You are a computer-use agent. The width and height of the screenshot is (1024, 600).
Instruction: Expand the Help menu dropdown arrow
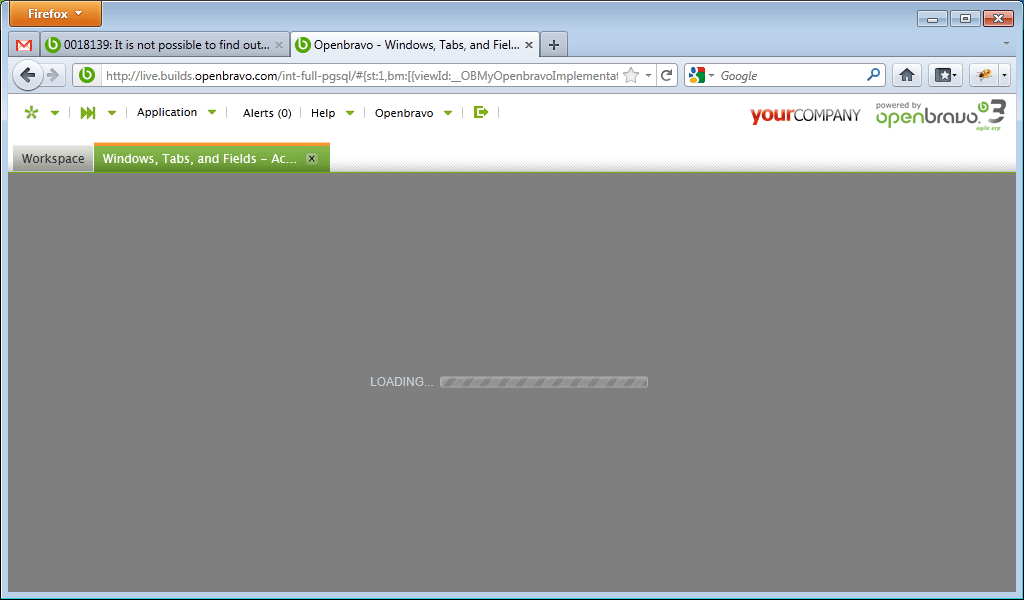350,113
